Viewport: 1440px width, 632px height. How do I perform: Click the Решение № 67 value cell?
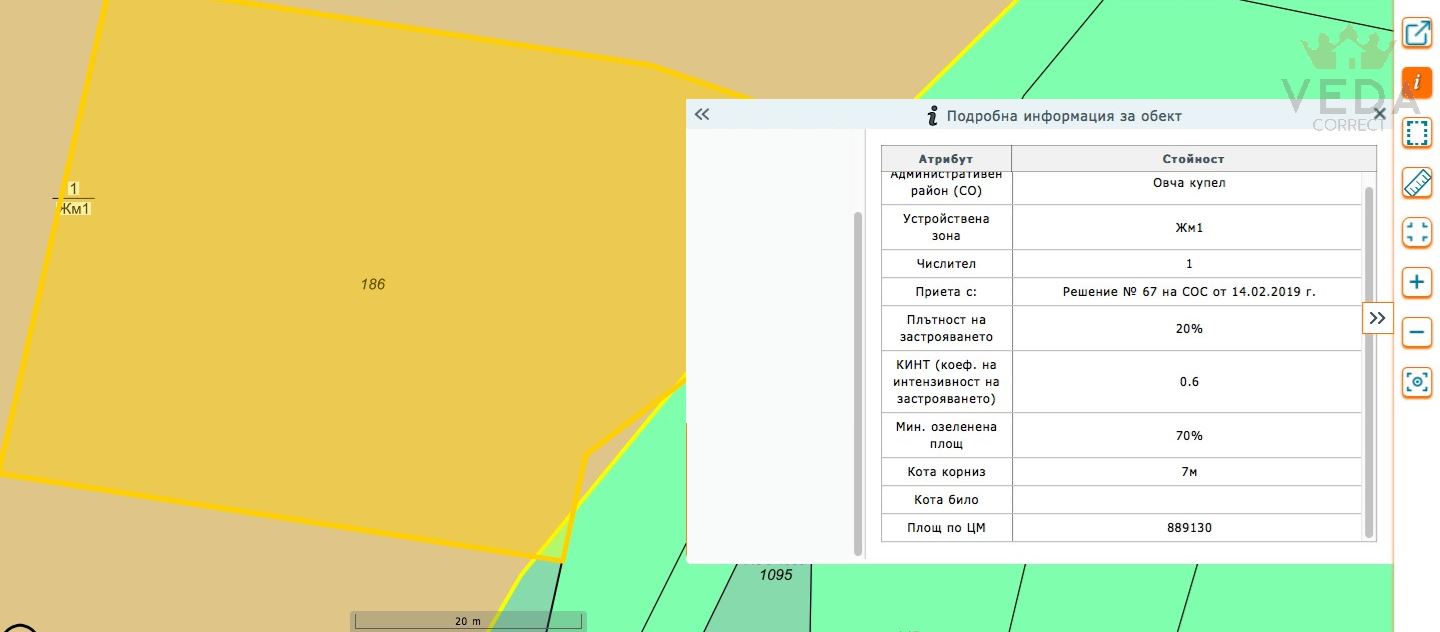pyautogui.click(x=1188, y=292)
